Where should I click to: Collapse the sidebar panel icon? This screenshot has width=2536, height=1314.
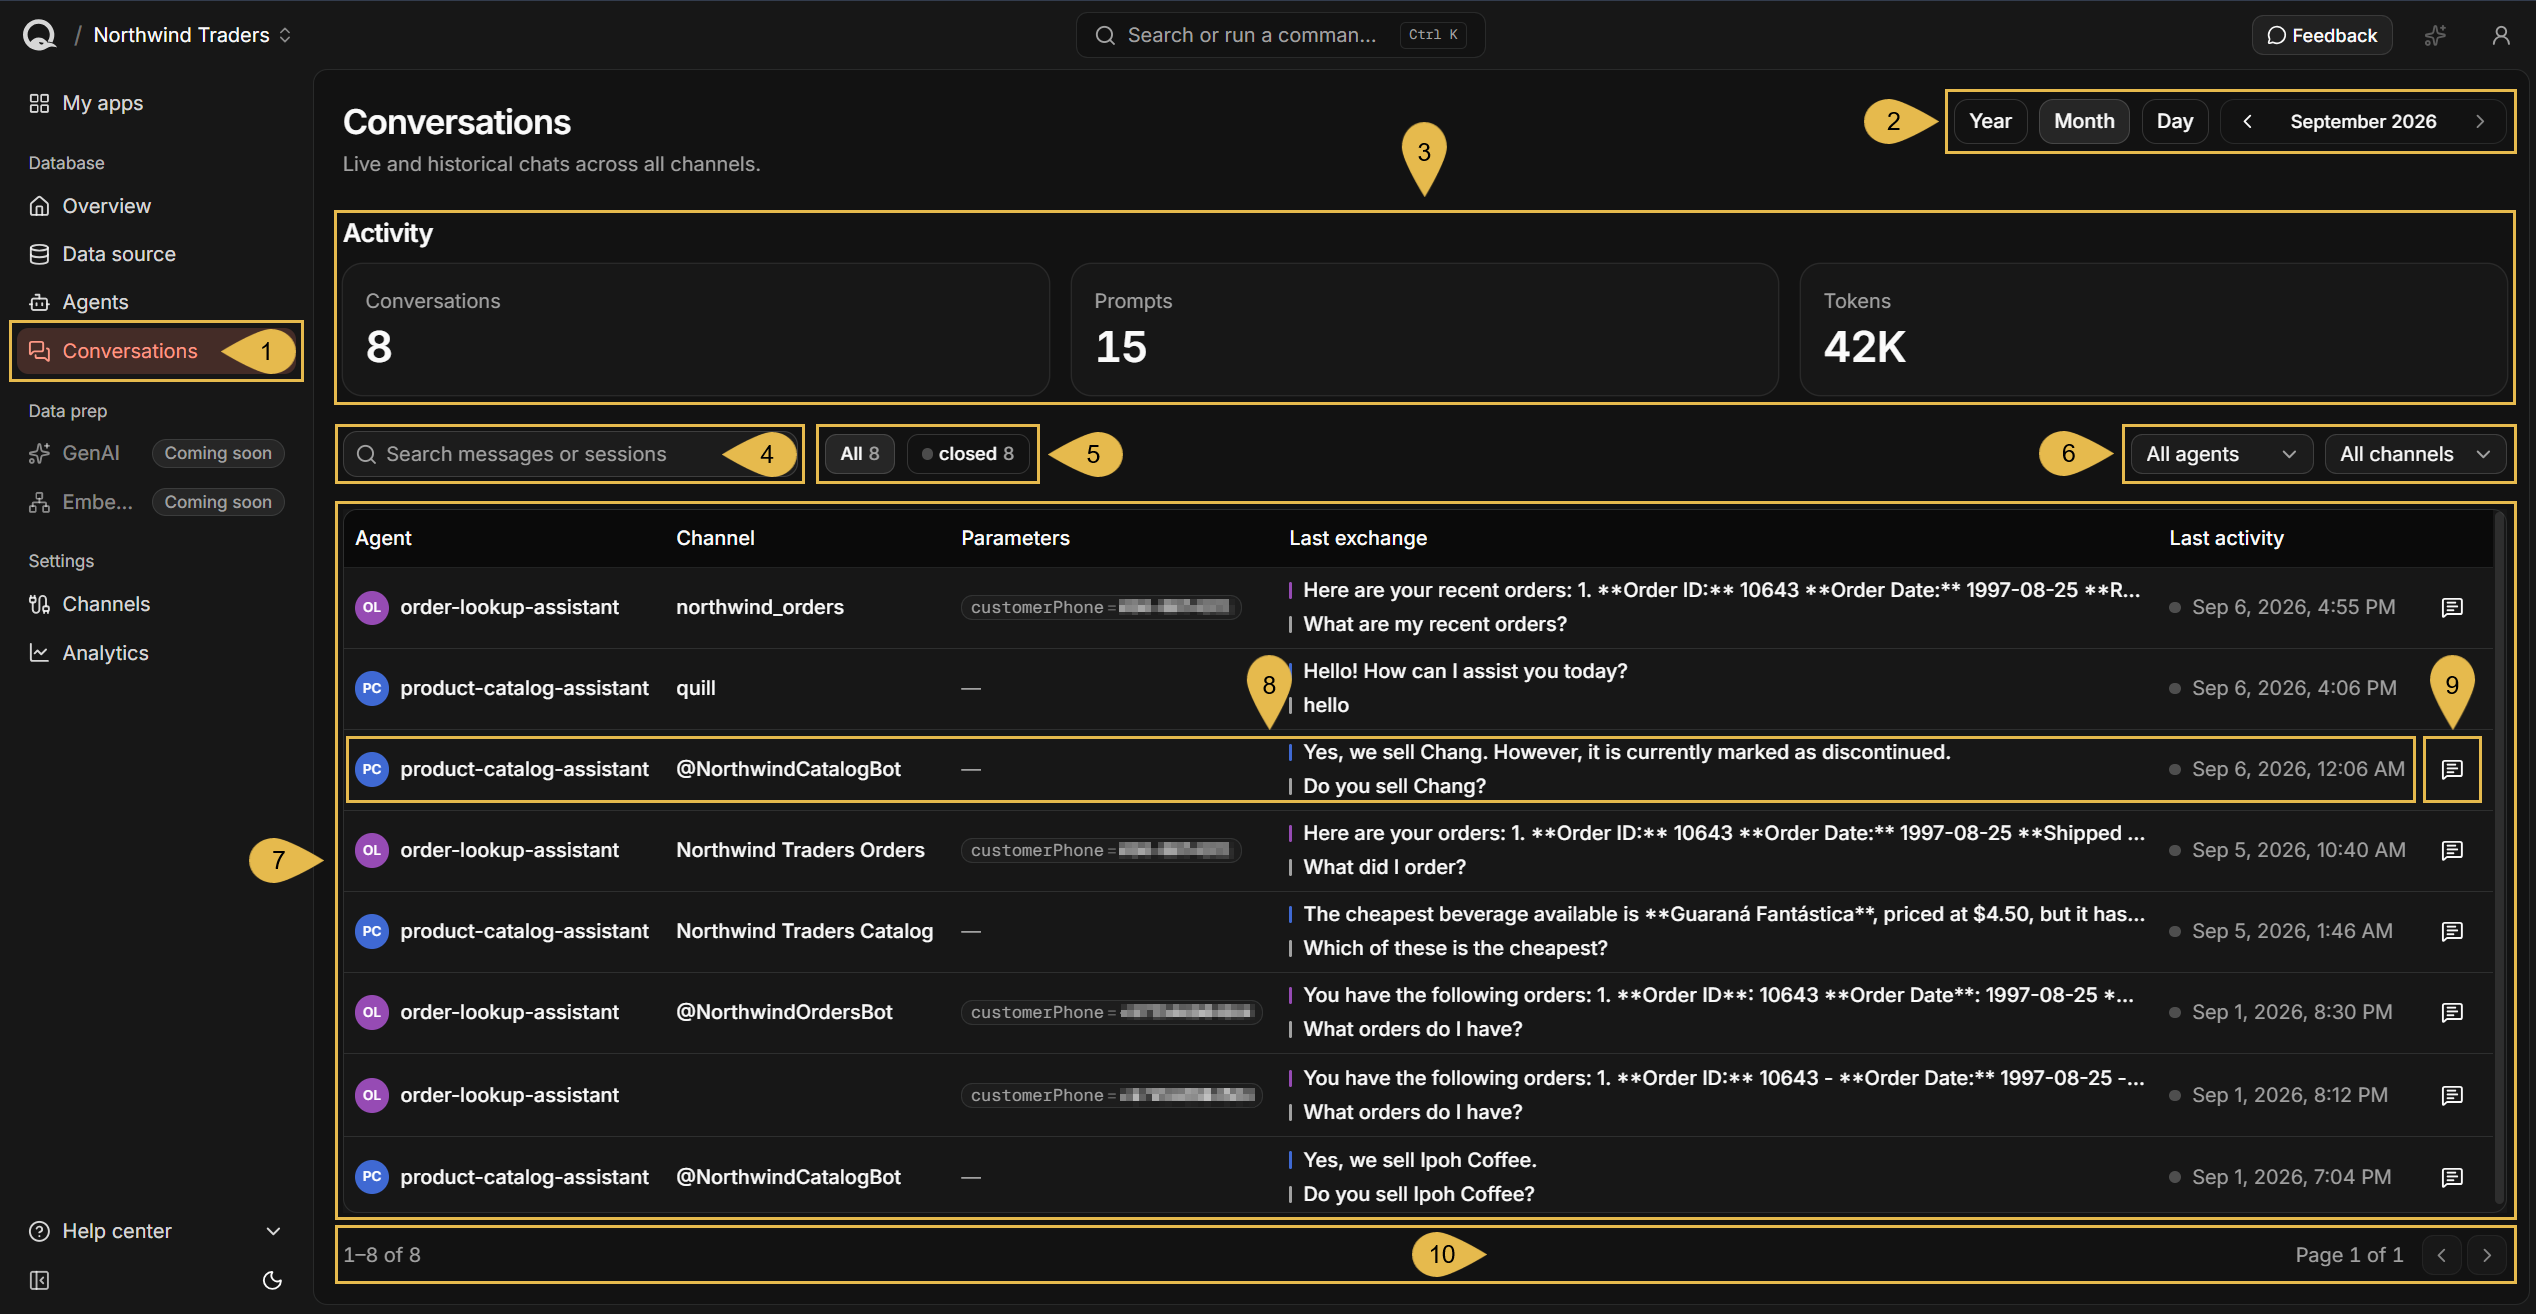39,1280
